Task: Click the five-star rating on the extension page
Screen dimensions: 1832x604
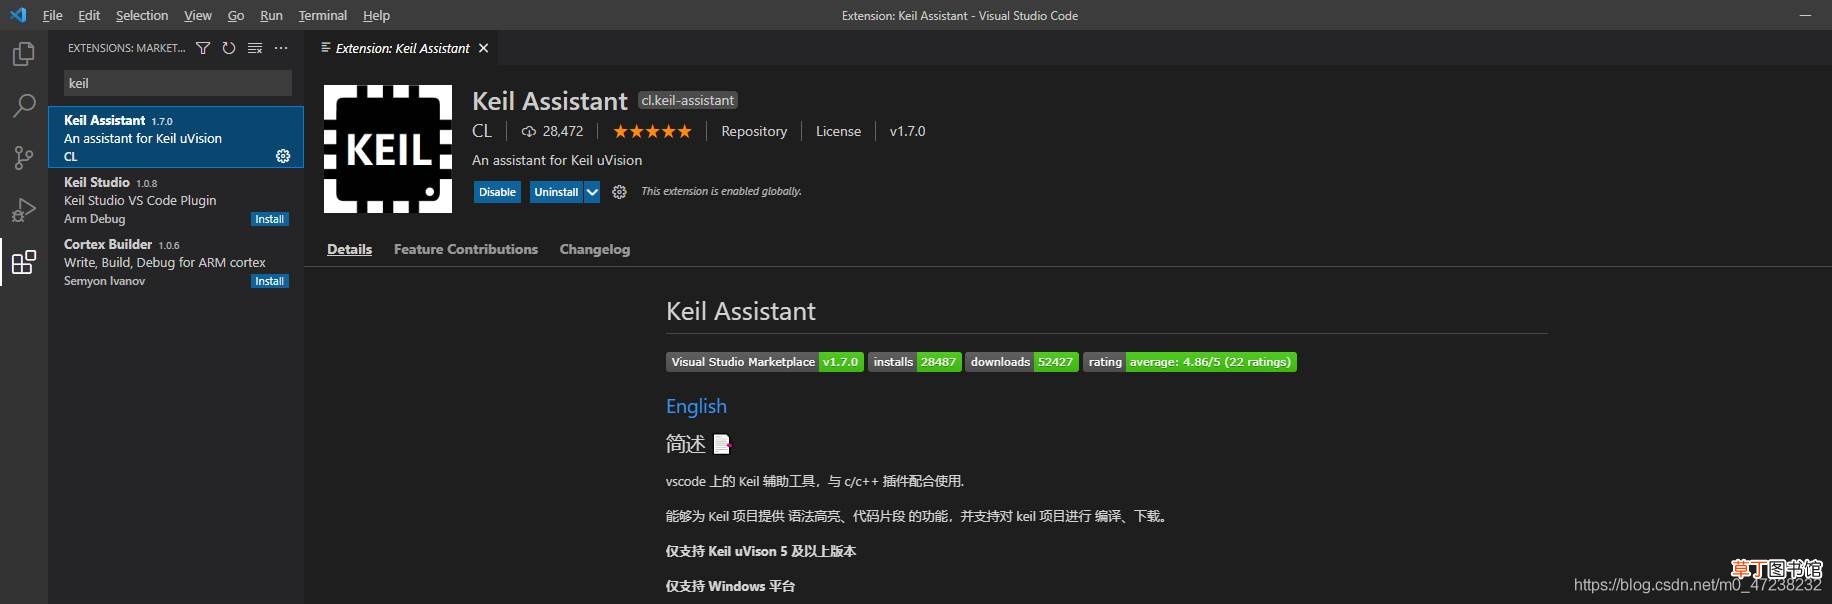Action: point(652,131)
